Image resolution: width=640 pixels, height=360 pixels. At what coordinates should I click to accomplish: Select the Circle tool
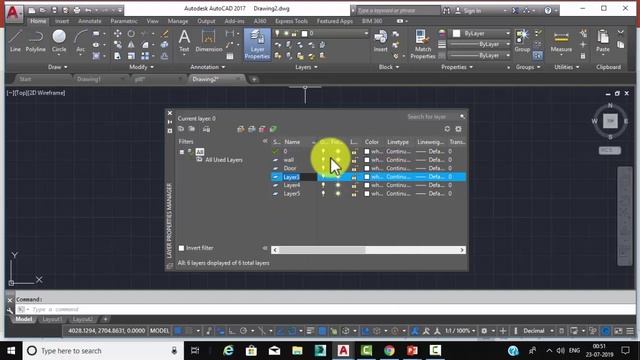59,41
